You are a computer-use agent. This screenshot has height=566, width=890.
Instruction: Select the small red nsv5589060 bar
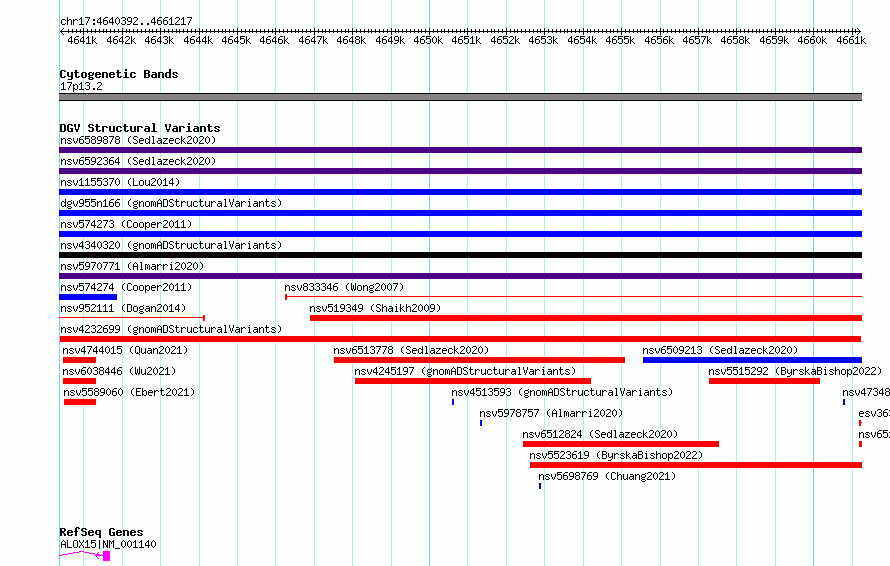pos(80,402)
